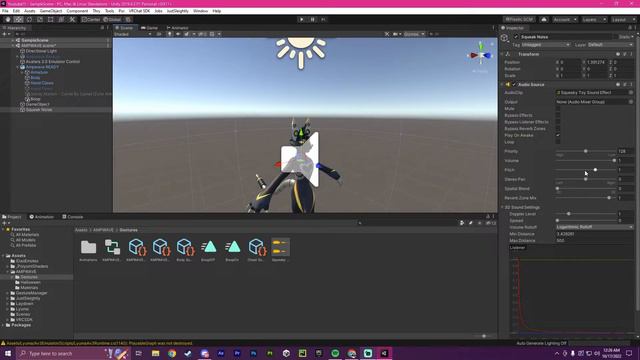
Task: Select the Hand tool in toolbar
Action: pos(8,19)
